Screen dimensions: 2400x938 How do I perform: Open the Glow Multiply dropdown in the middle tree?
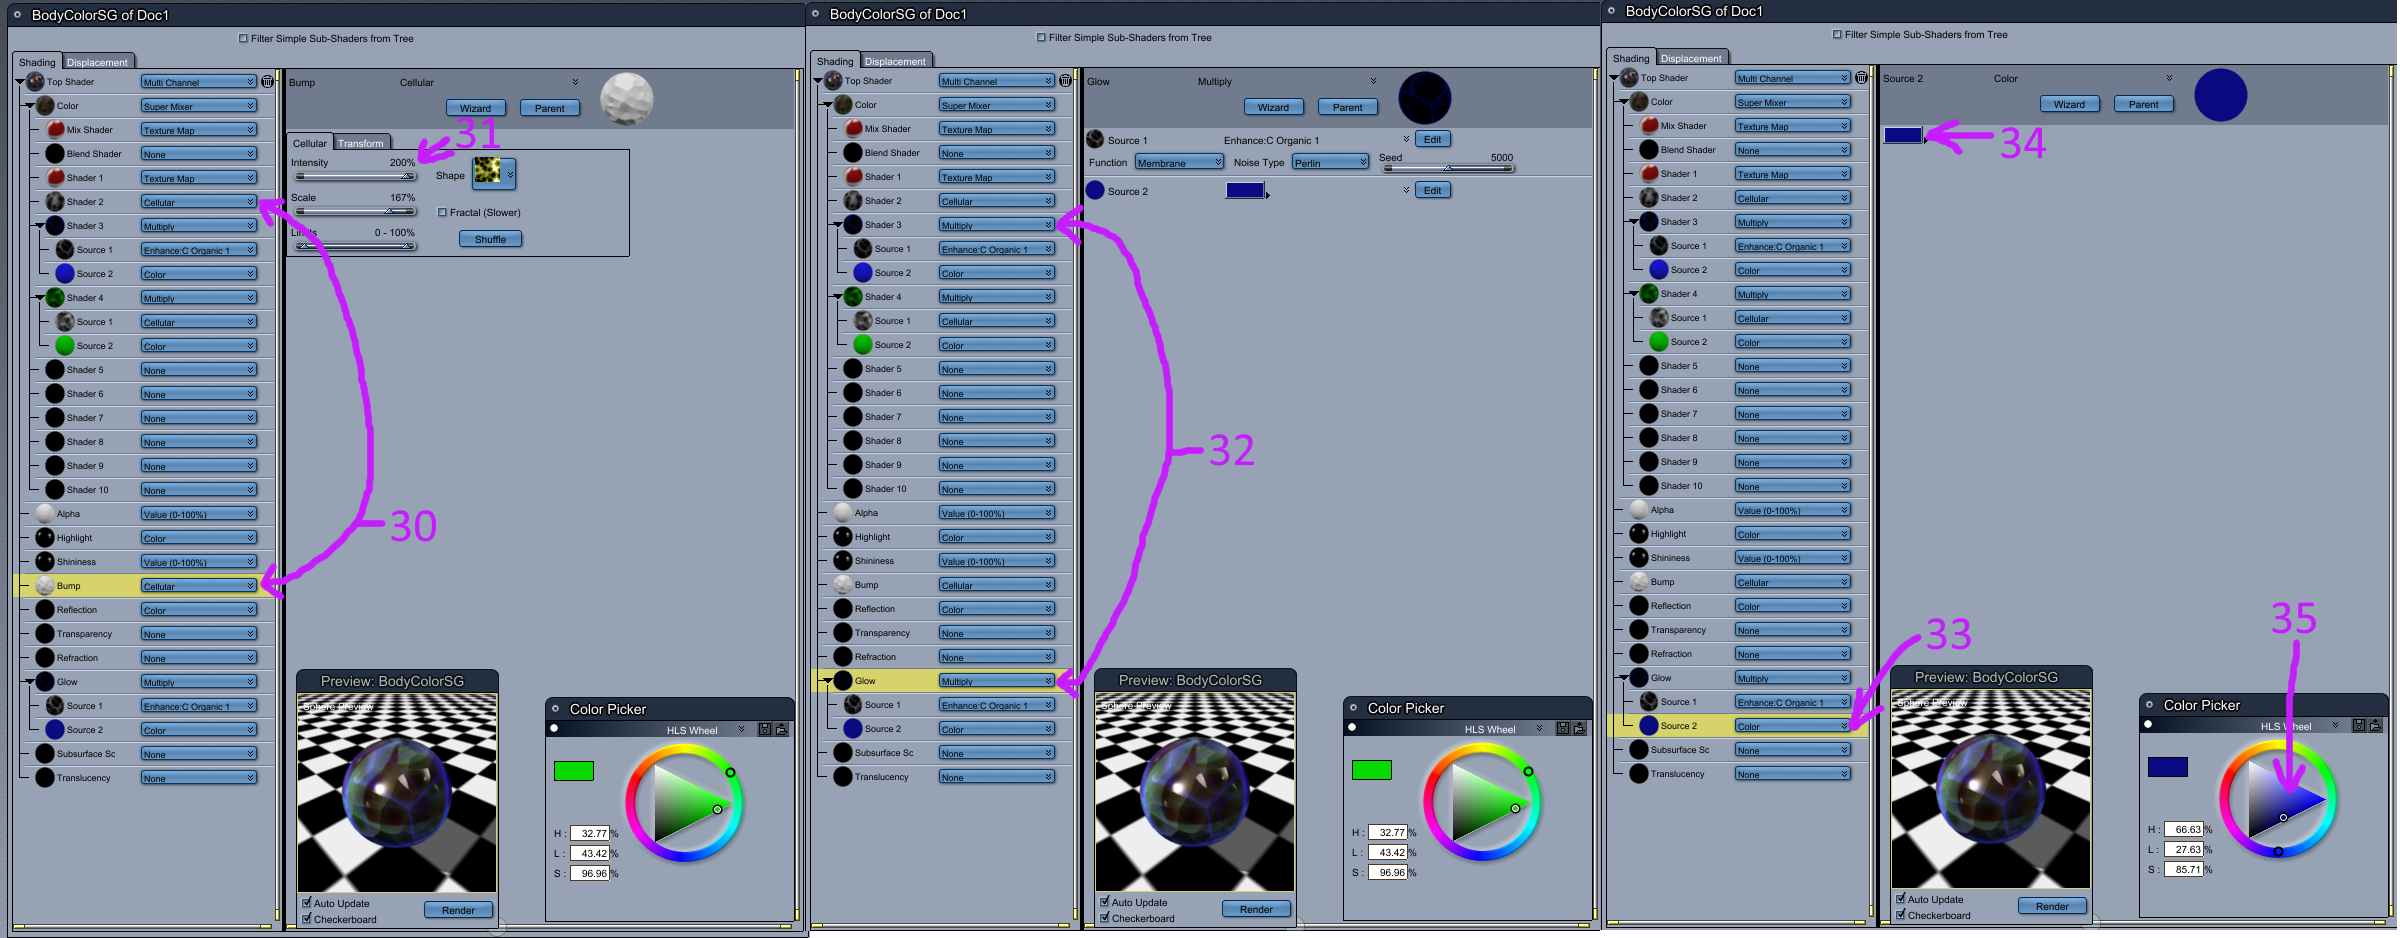coord(997,681)
